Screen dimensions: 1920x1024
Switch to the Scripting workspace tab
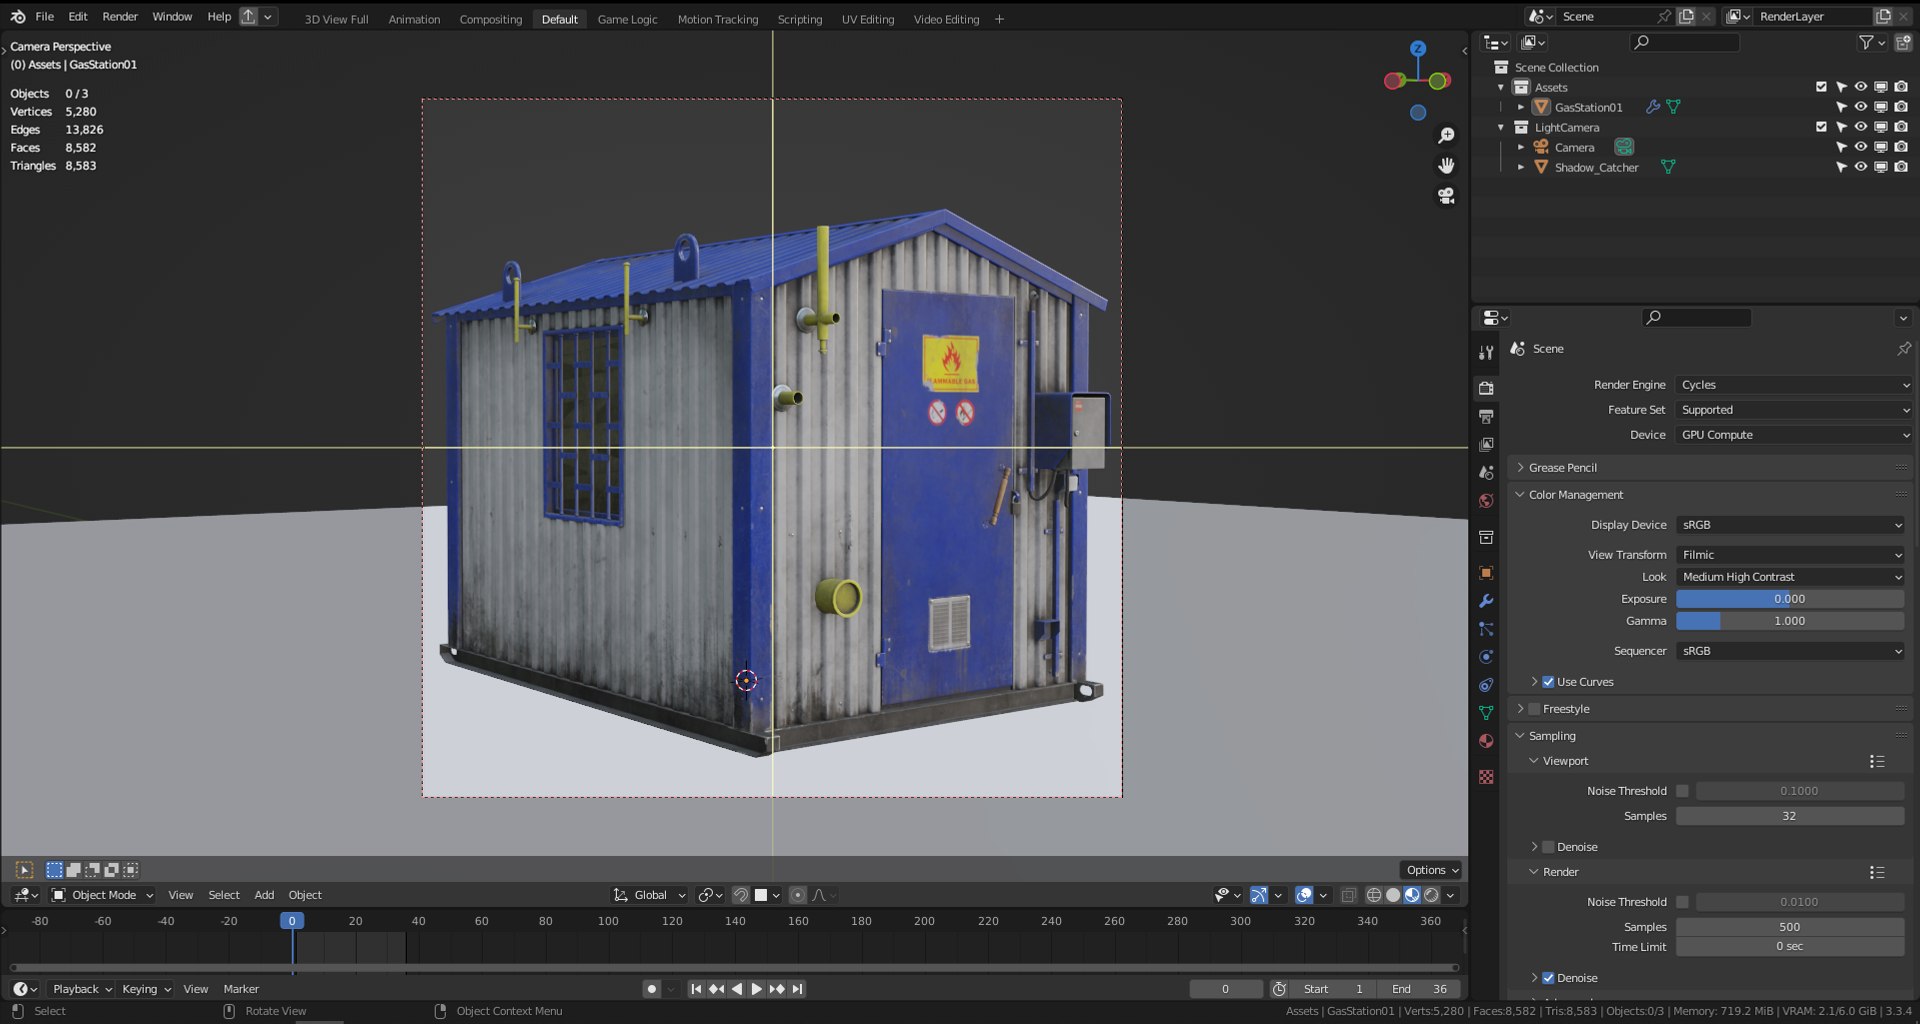pos(799,19)
